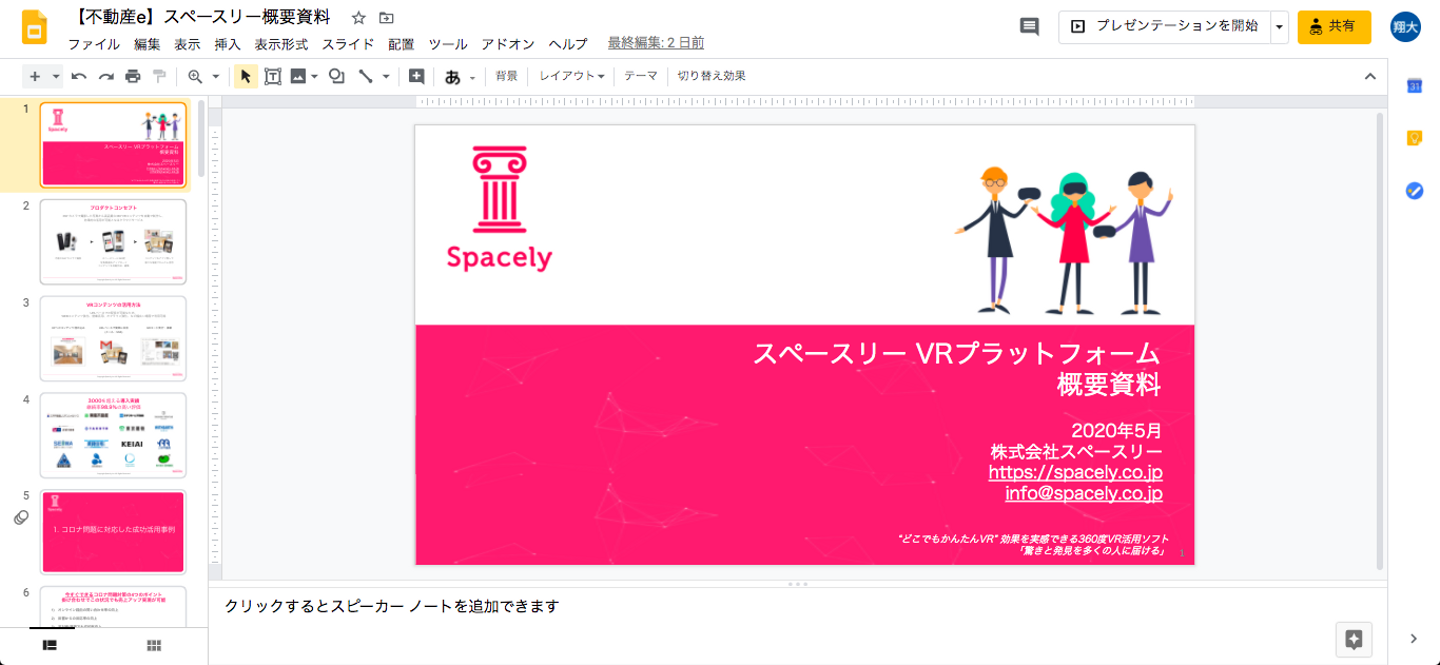Click the print icon

133,76
